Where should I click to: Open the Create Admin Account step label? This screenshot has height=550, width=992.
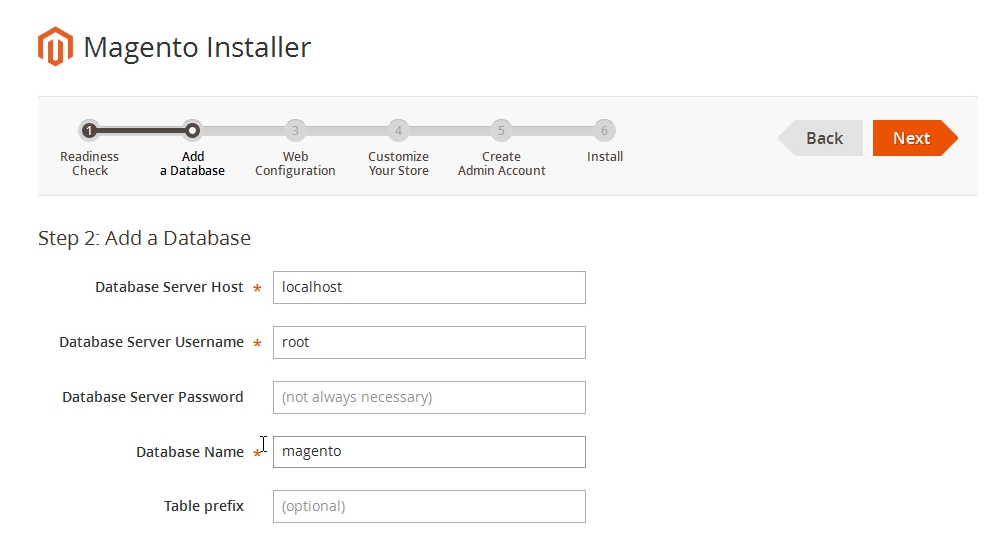pos(501,163)
